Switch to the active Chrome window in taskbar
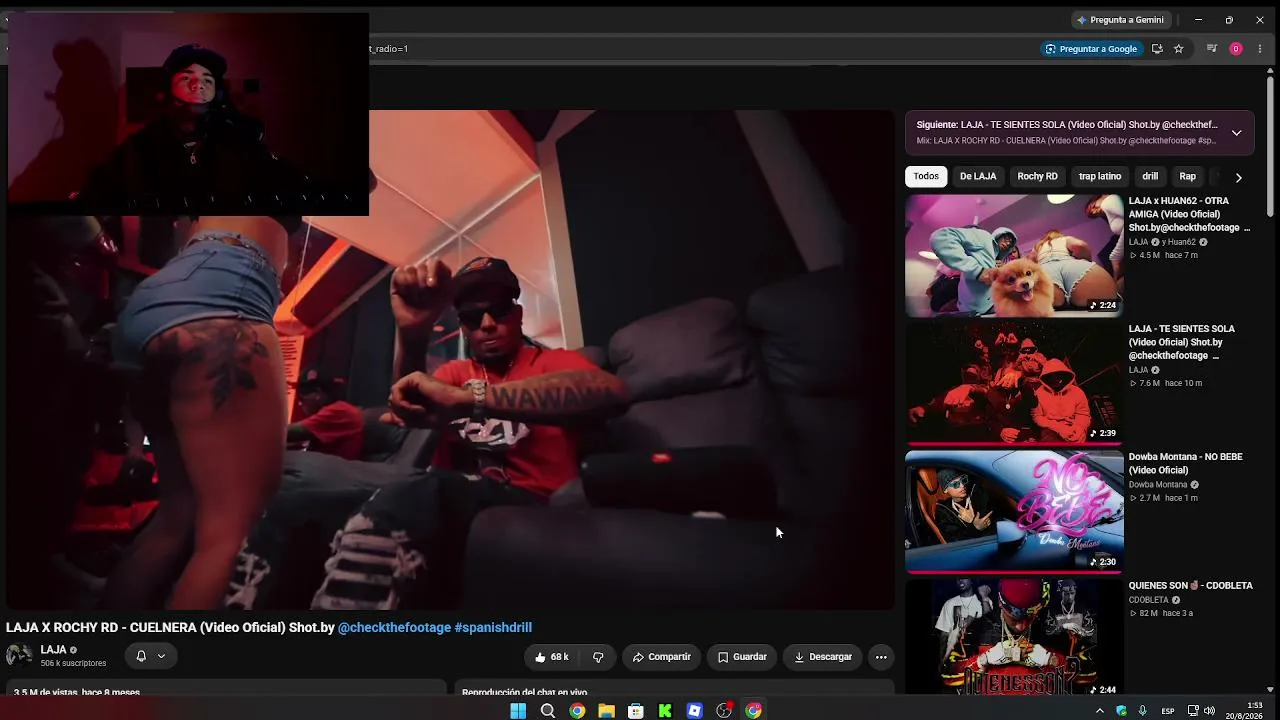 753,711
